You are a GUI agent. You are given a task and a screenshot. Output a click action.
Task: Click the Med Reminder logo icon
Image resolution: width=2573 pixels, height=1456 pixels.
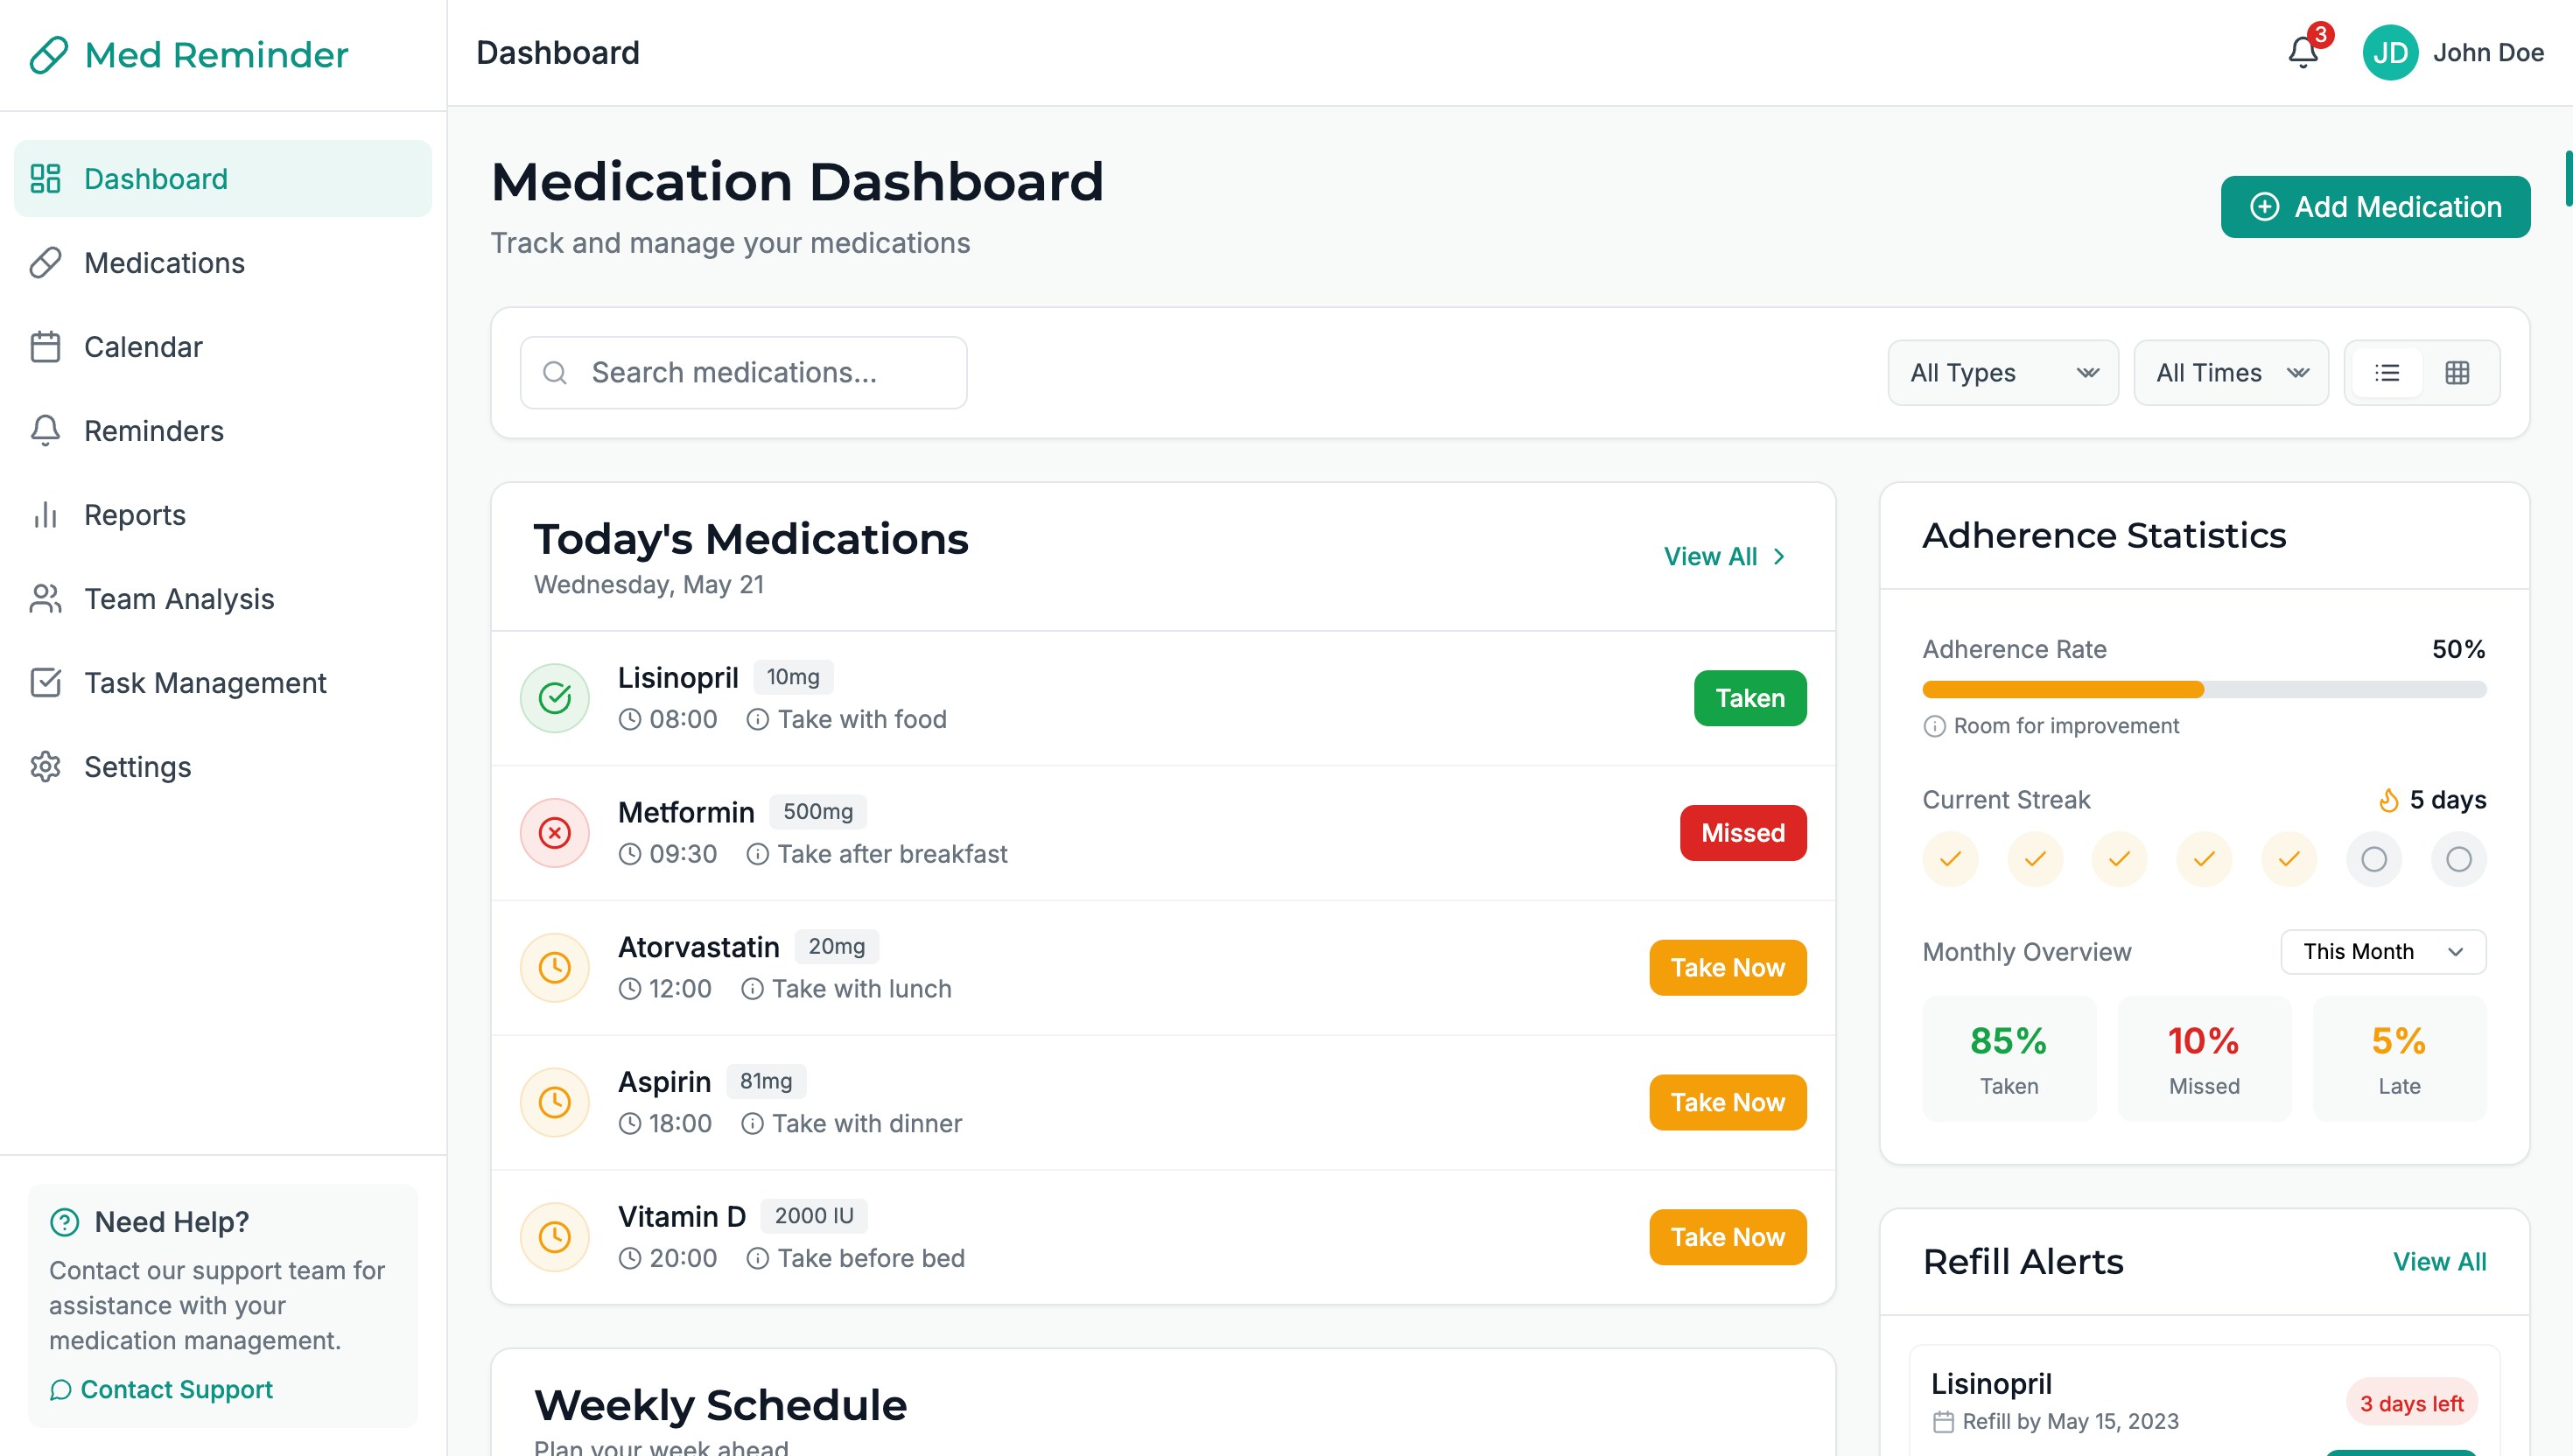click(x=49, y=54)
